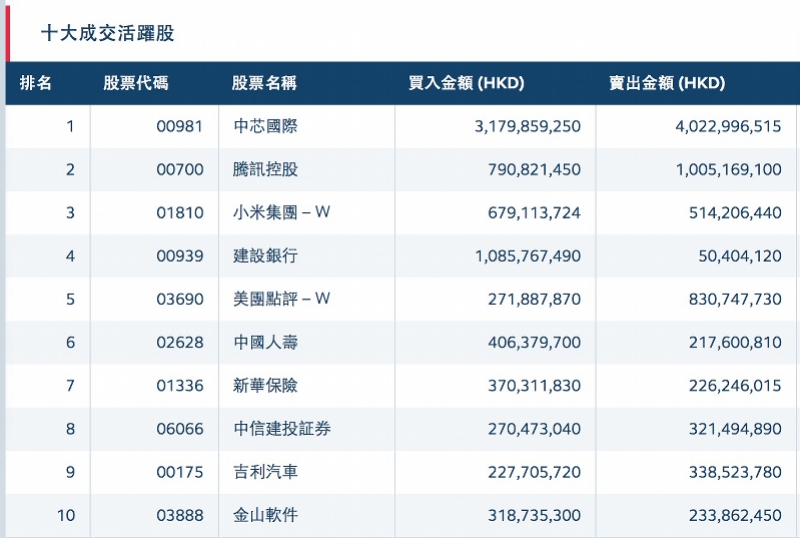
Task: Select buy amount 318,735,300
Action: coord(534,516)
